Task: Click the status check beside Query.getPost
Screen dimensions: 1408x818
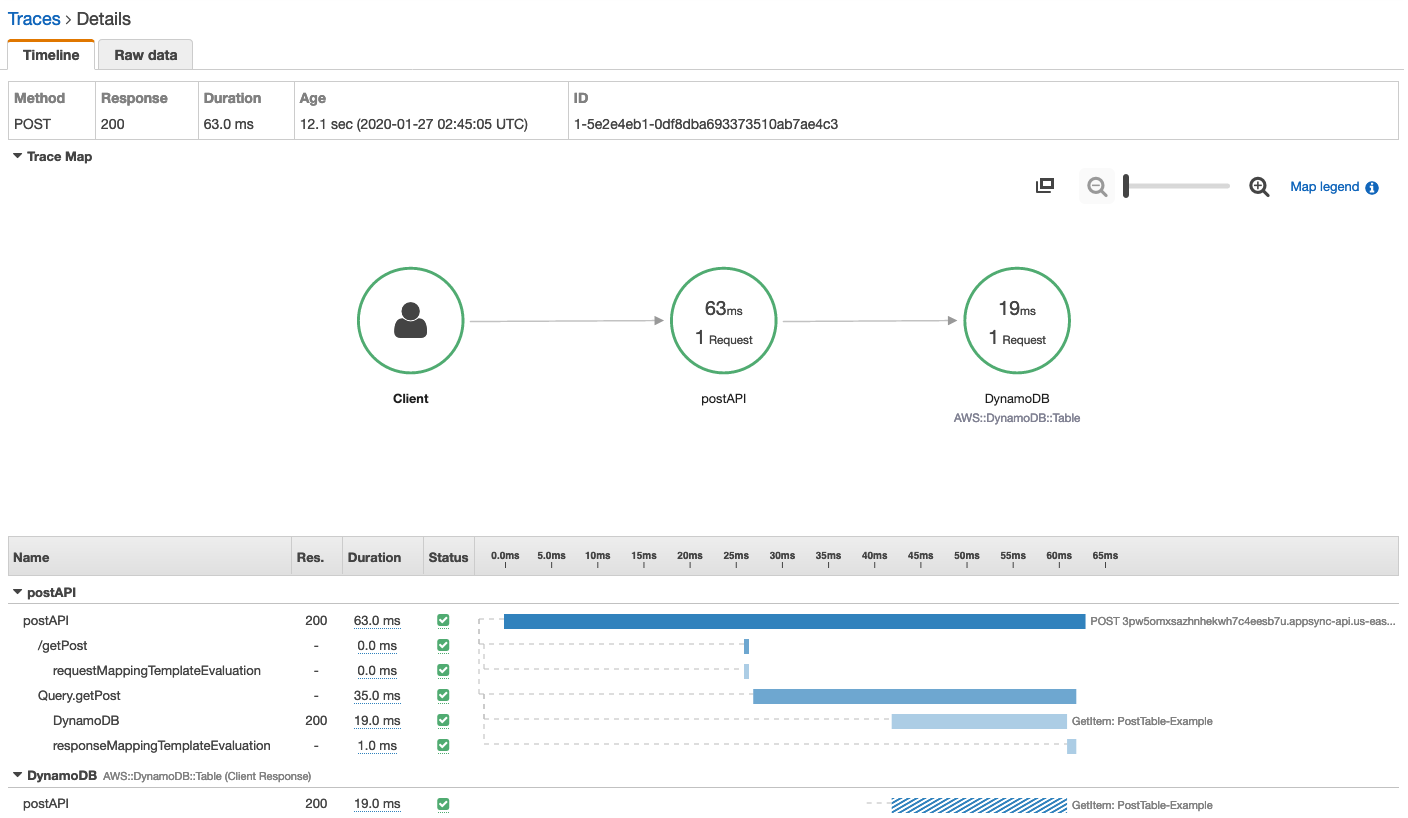Action: click(443, 695)
